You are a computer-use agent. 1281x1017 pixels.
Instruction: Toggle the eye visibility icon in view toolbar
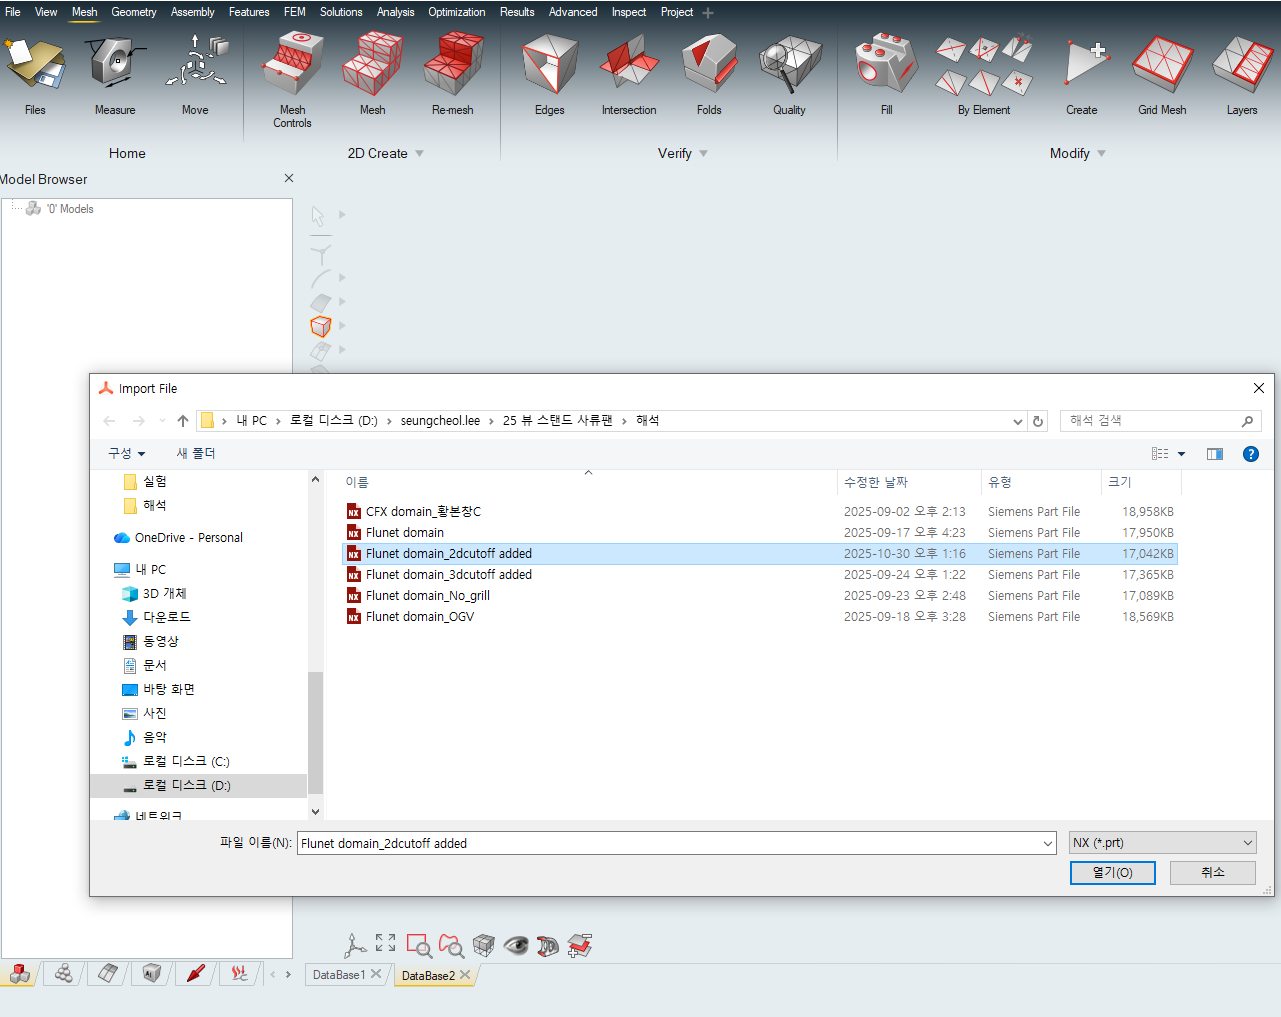[516, 945]
